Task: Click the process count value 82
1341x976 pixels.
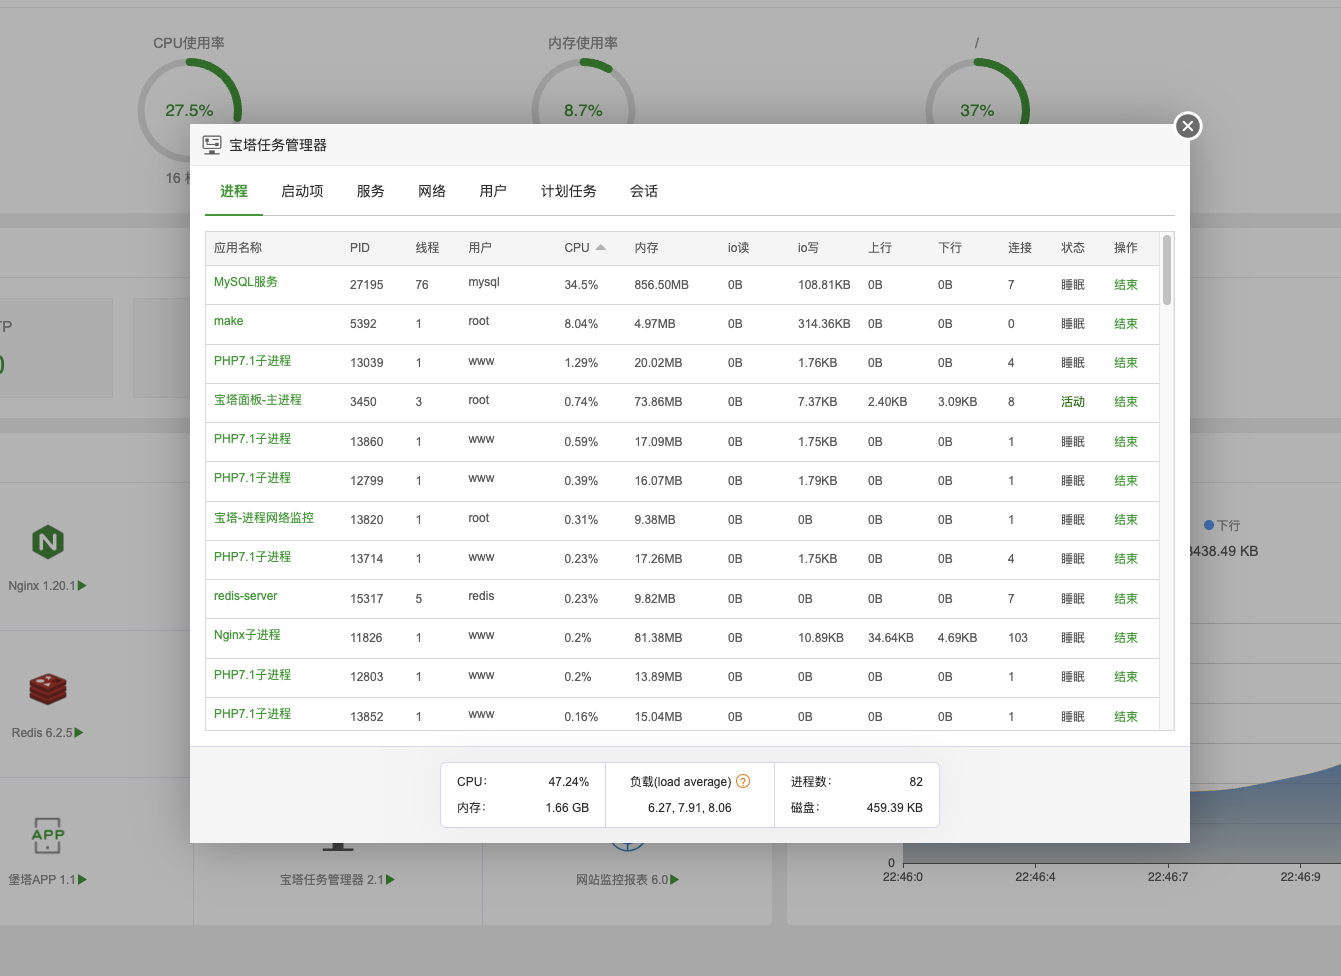Action: tap(916, 782)
